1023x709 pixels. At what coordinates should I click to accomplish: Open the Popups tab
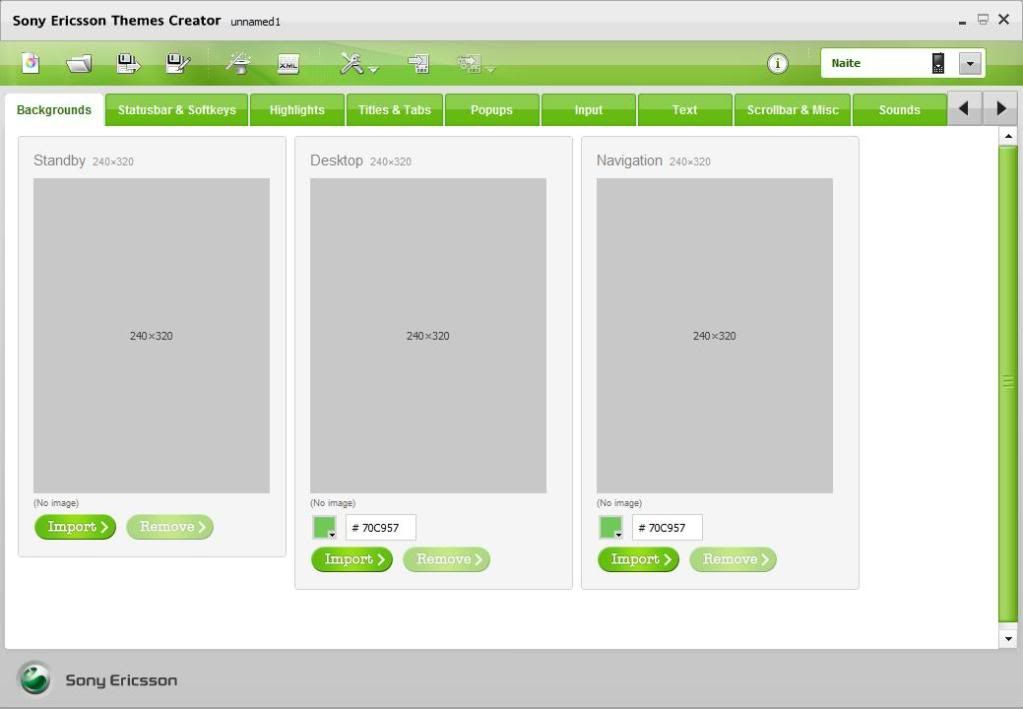coord(492,110)
